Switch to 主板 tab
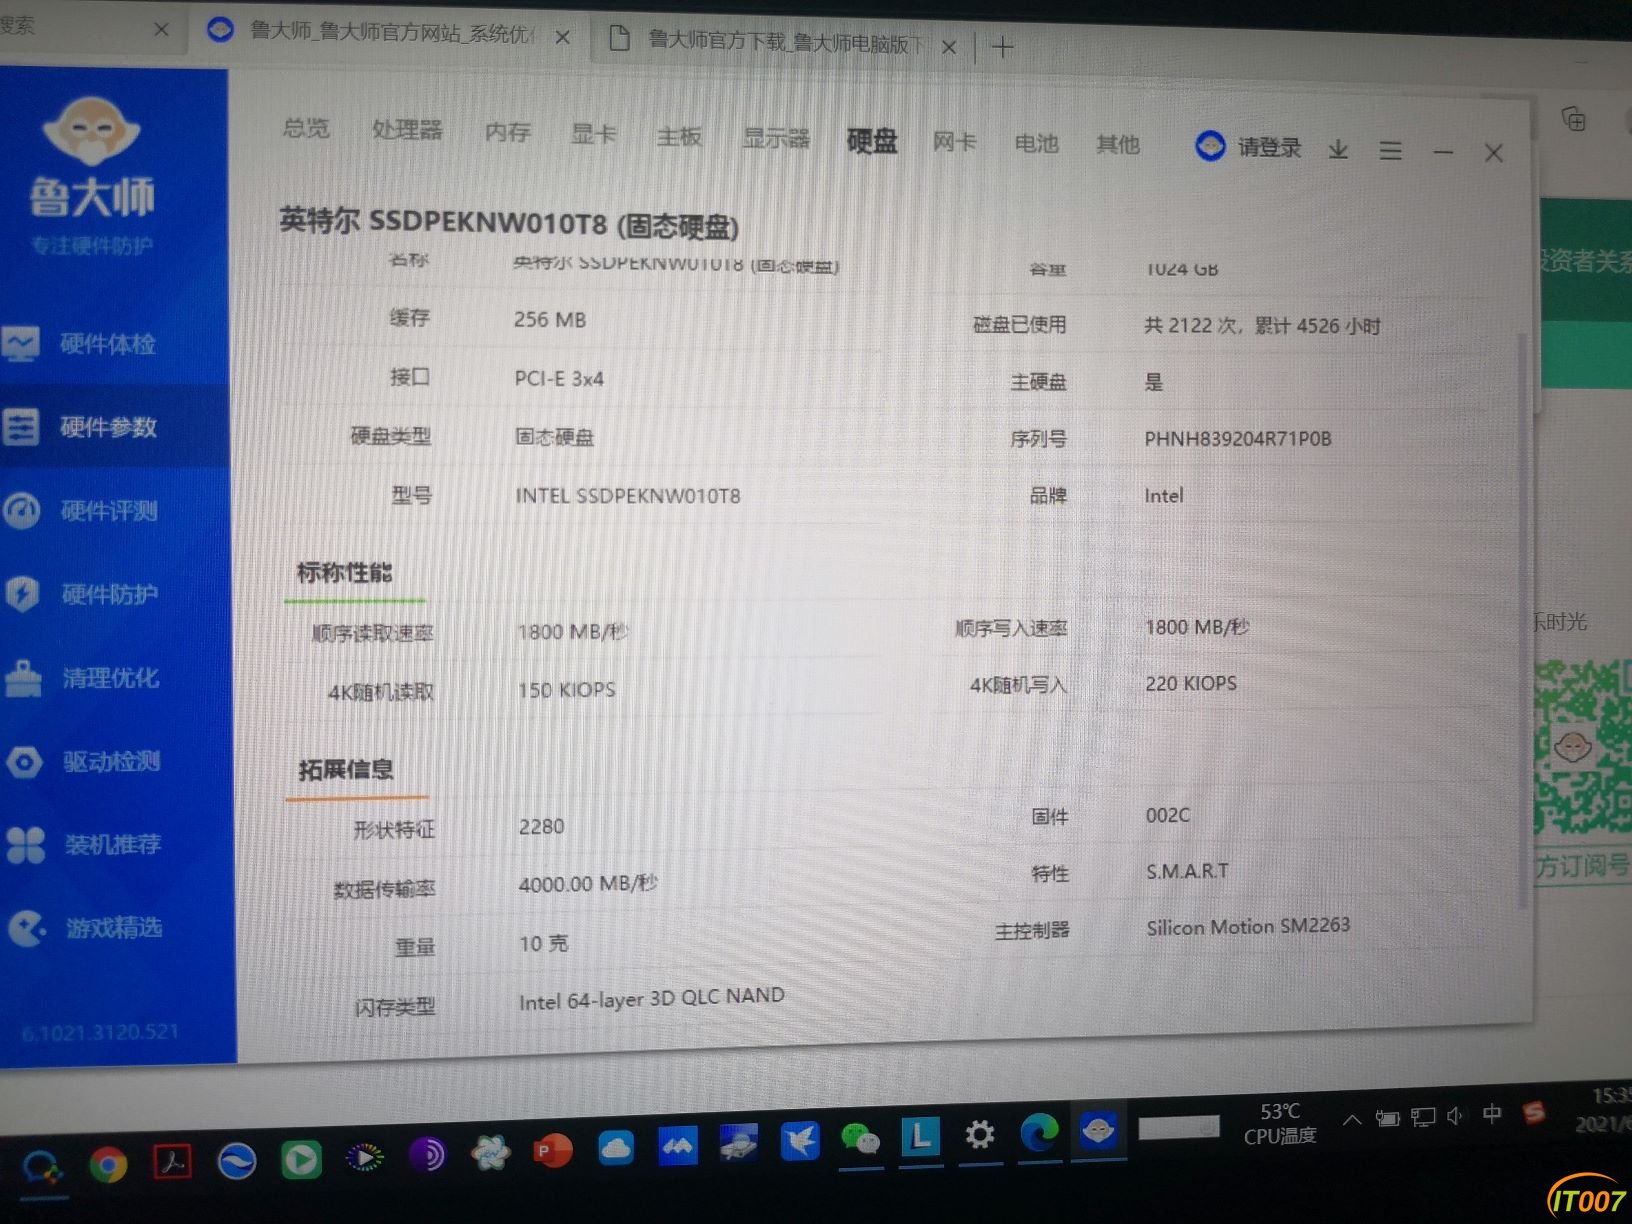Screen dimensions: 1632x1224 coord(679,136)
